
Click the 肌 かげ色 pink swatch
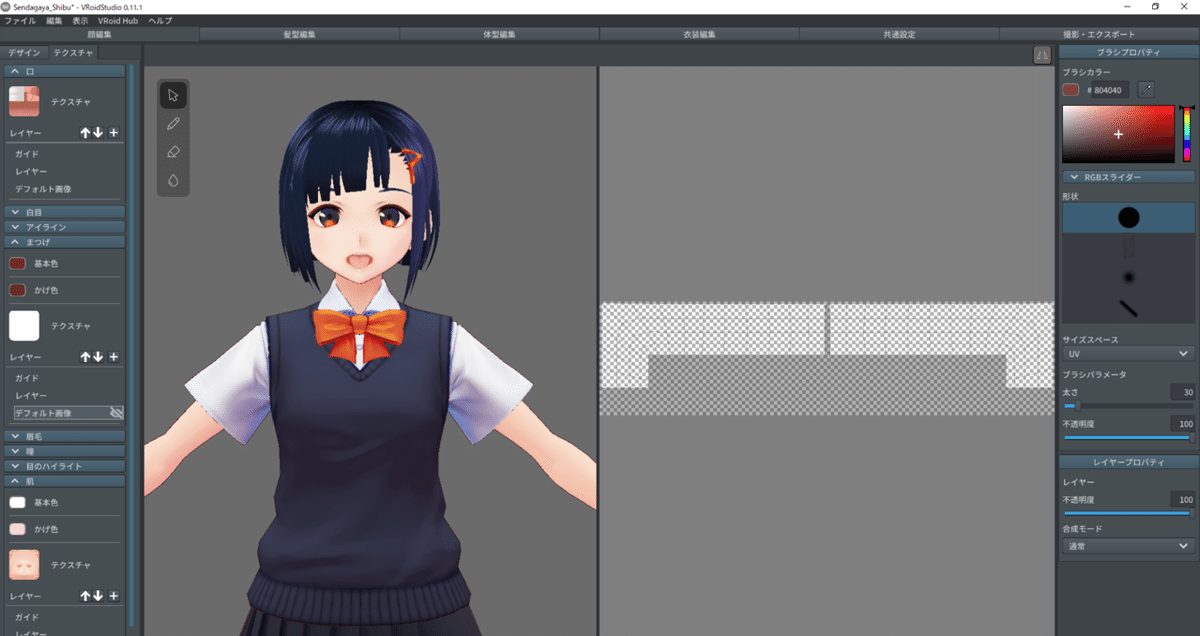tap(17, 529)
